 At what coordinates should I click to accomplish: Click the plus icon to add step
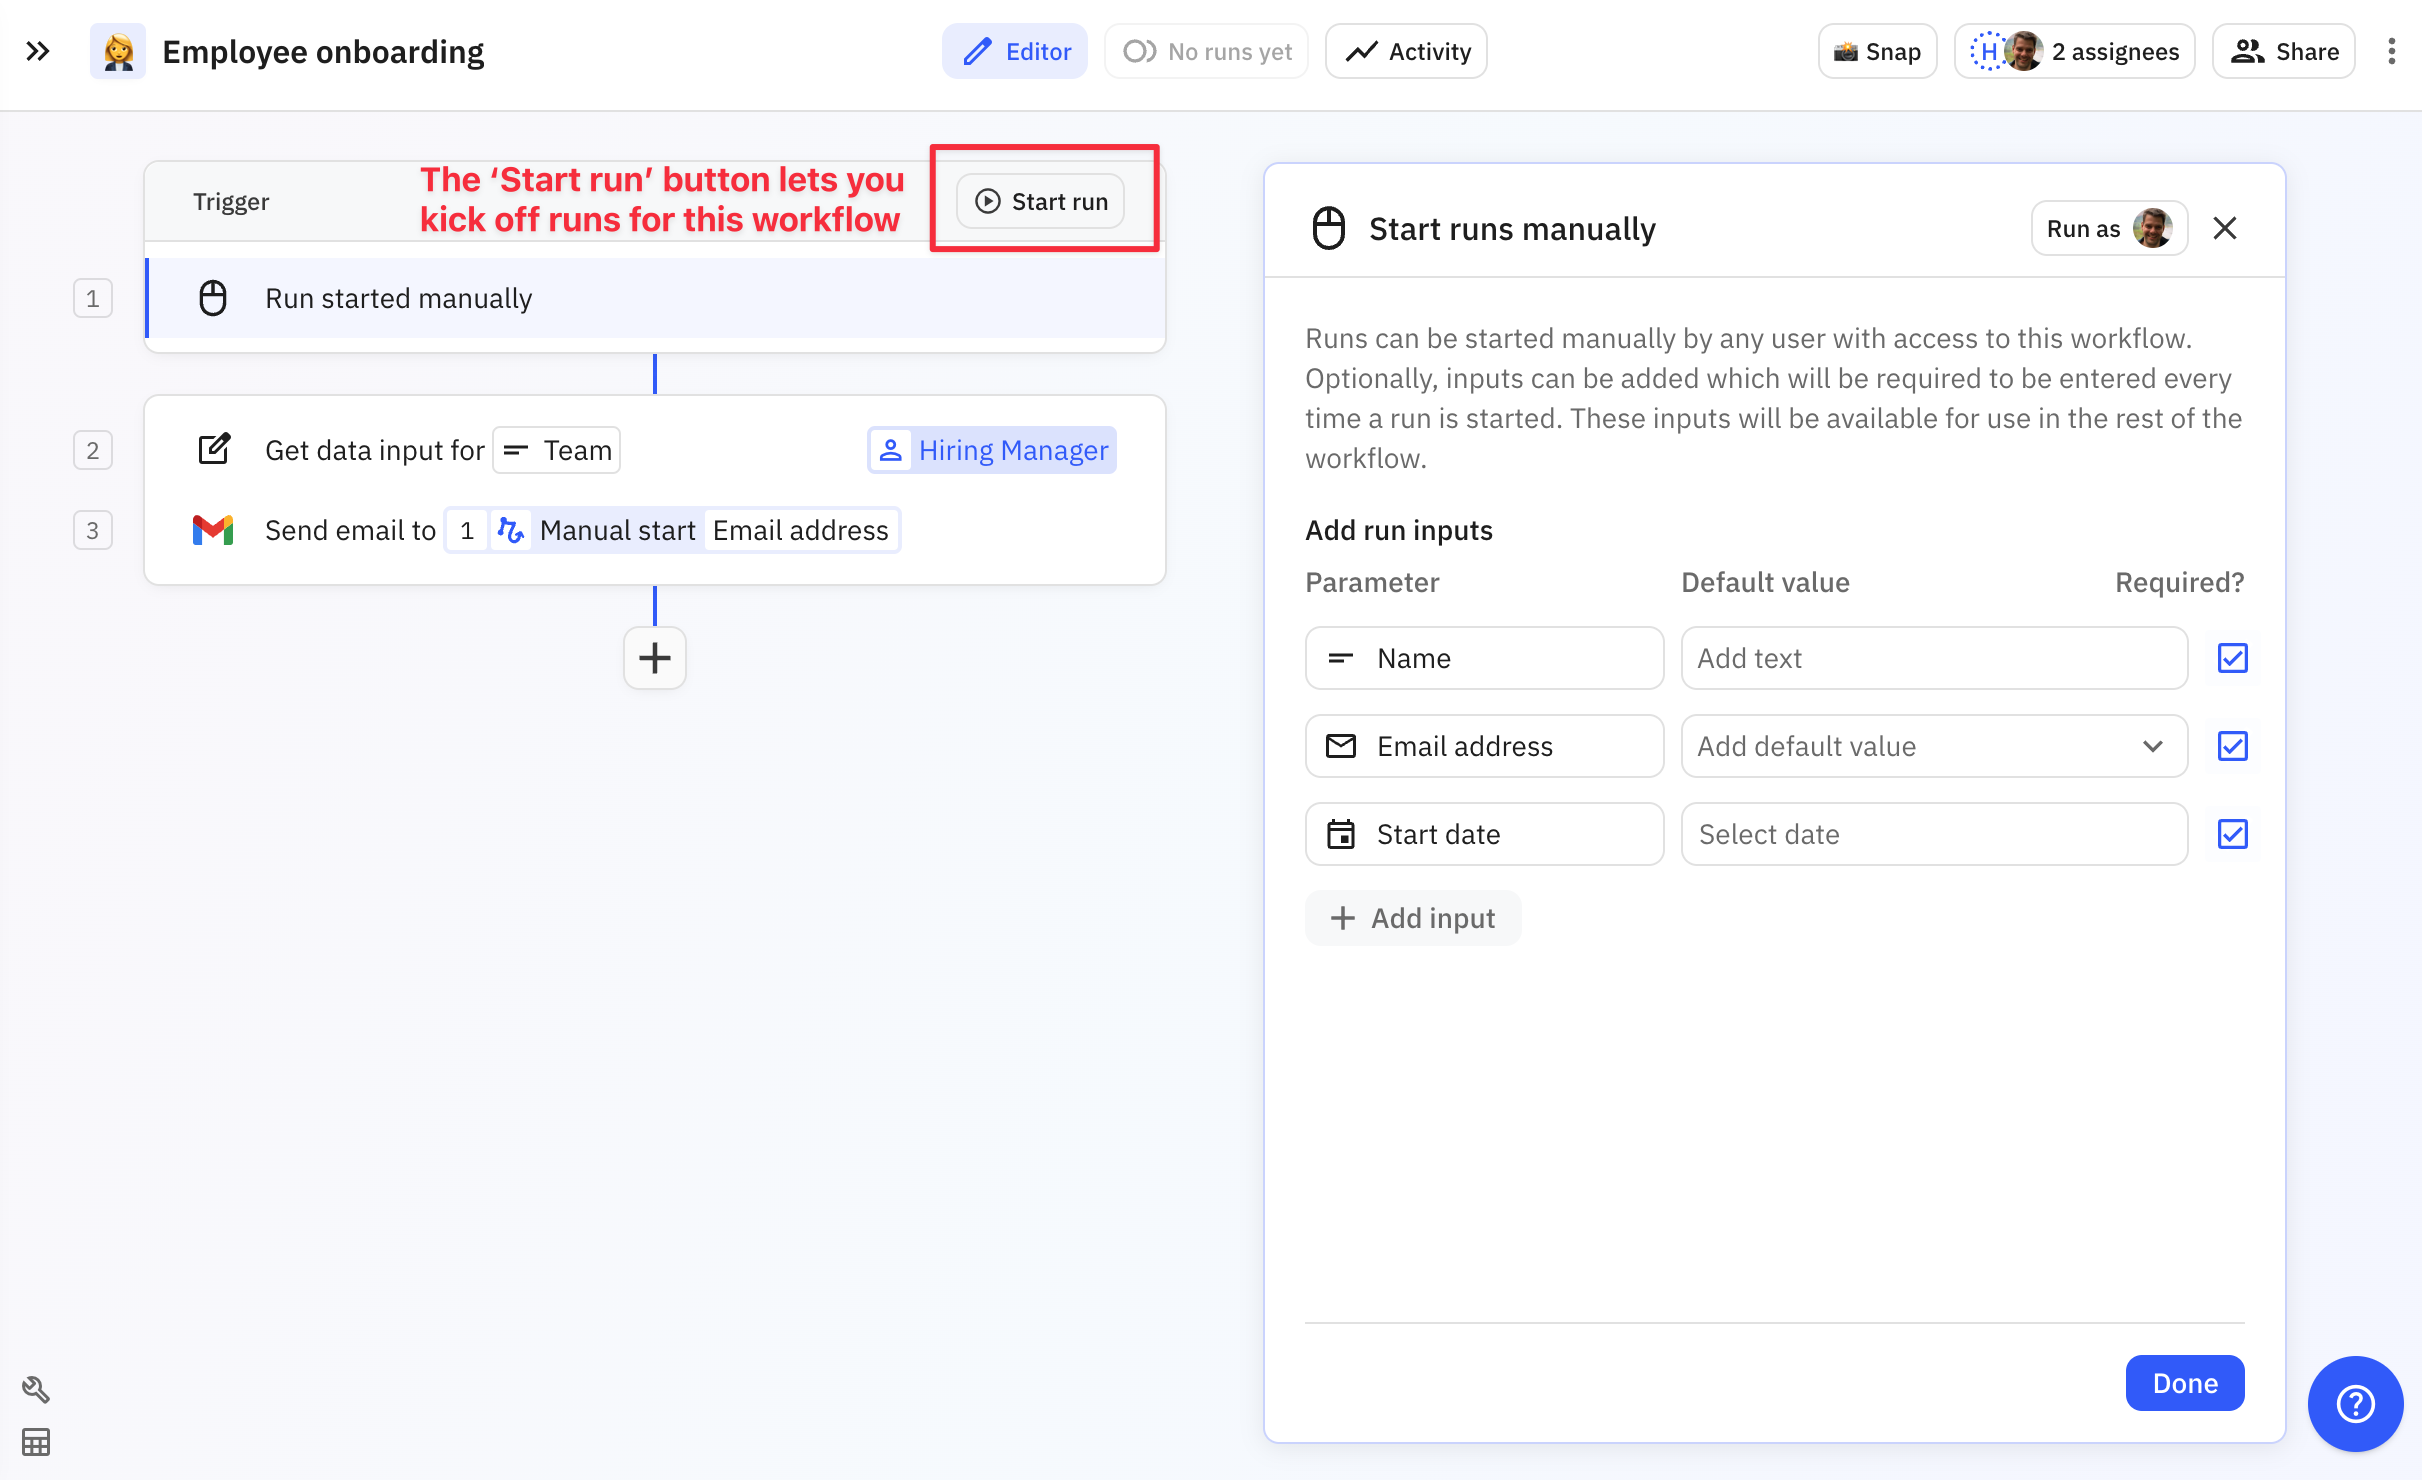(x=654, y=658)
